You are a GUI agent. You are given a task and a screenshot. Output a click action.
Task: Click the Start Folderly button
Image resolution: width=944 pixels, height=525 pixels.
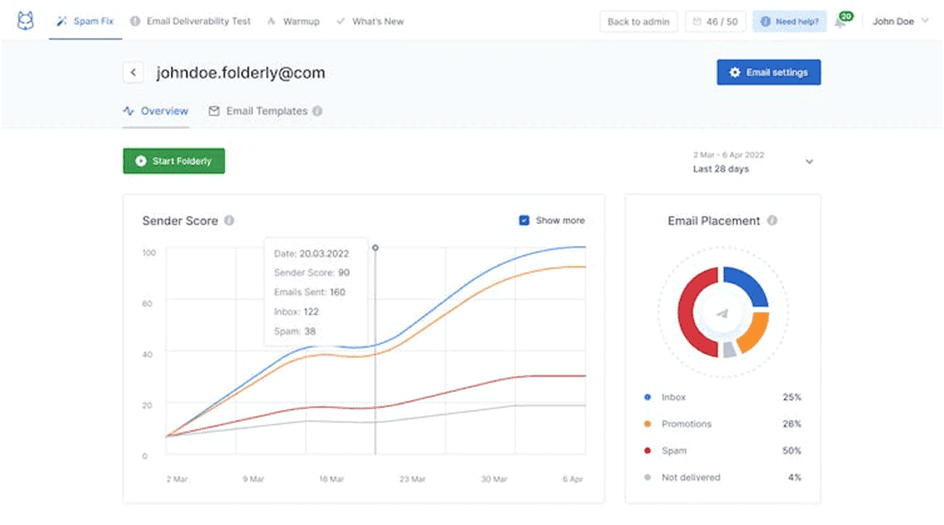pyautogui.click(x=174, y=161)
